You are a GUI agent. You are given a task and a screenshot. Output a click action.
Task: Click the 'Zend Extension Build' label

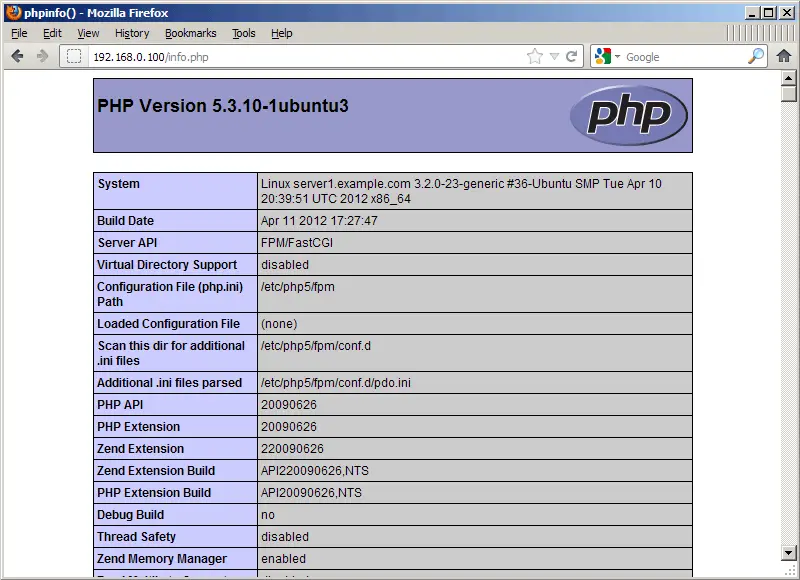tap(156, 470)
